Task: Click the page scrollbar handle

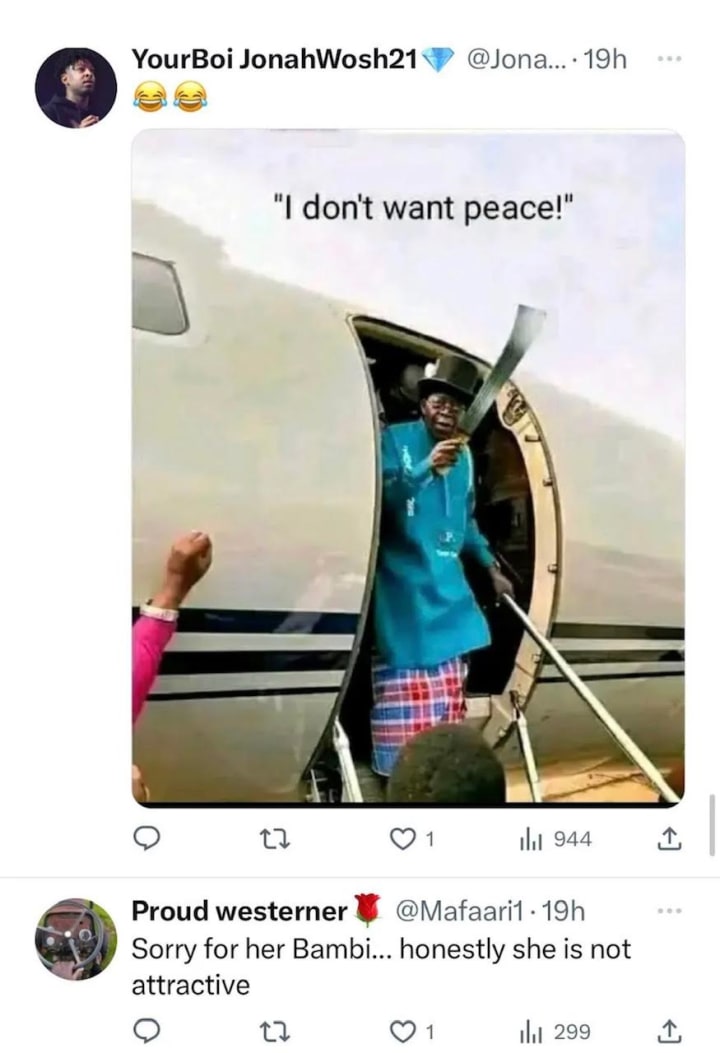Action: pos(712,825)
